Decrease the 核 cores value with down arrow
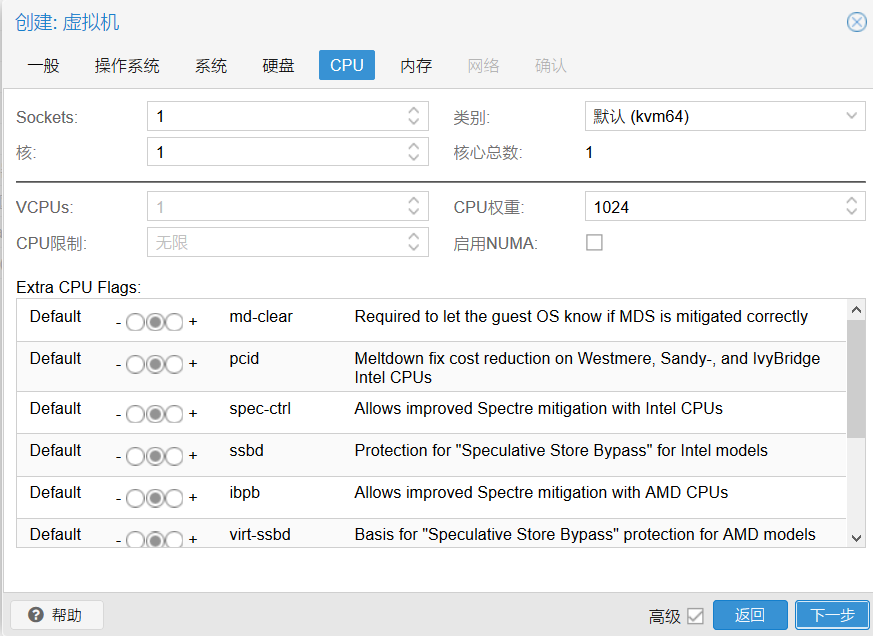 click(x=414, y=158)
